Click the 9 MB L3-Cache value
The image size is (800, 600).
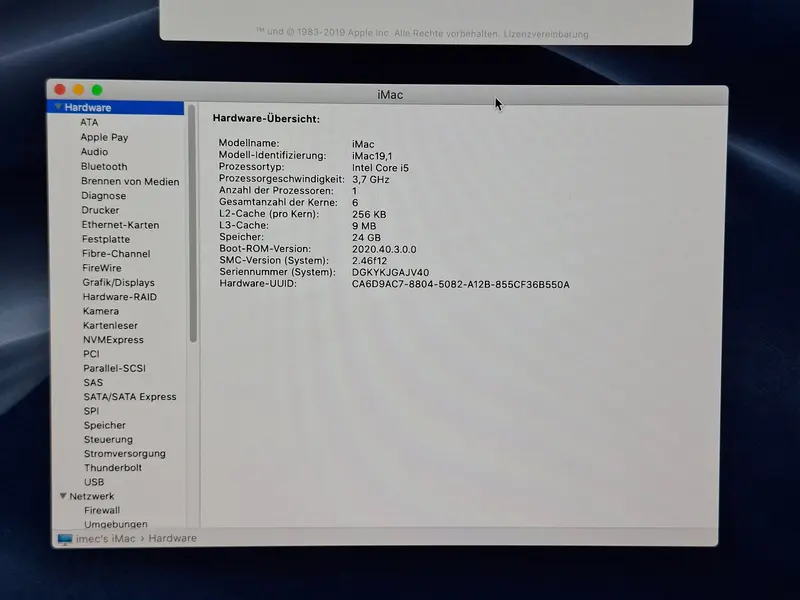pyautogui.click(x=364, y=226)
